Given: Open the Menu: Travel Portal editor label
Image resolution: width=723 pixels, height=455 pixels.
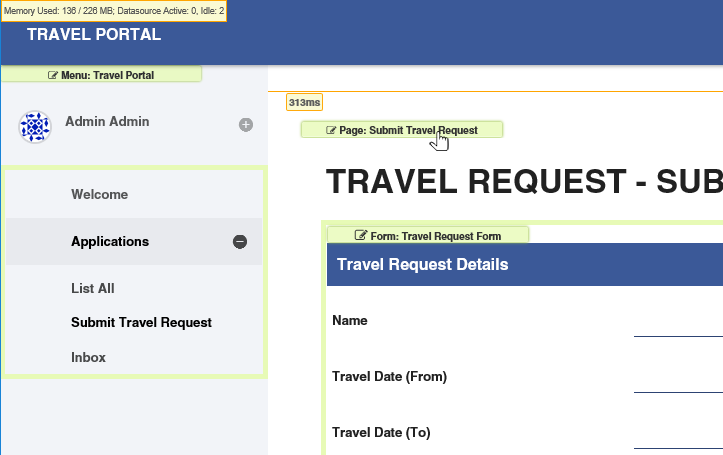Looking at the screenshot, I should (x=108, y=75).
